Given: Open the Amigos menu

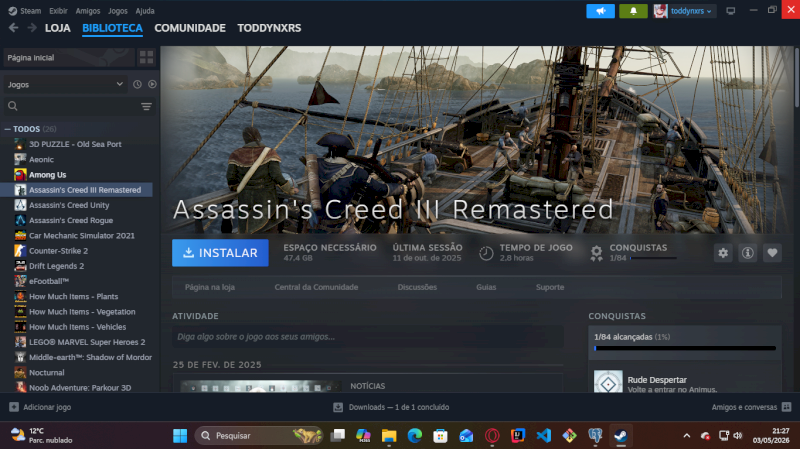Looking at the screenshot, I should (88, 11).
